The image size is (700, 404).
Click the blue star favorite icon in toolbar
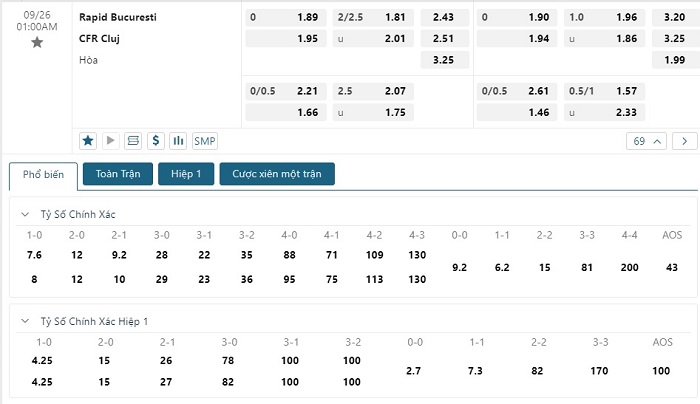88,141
